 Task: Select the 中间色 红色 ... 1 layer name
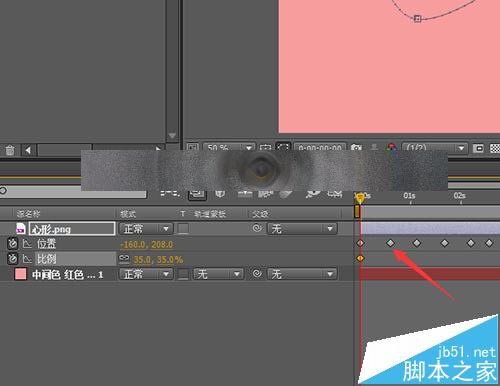tap(67, 274)
